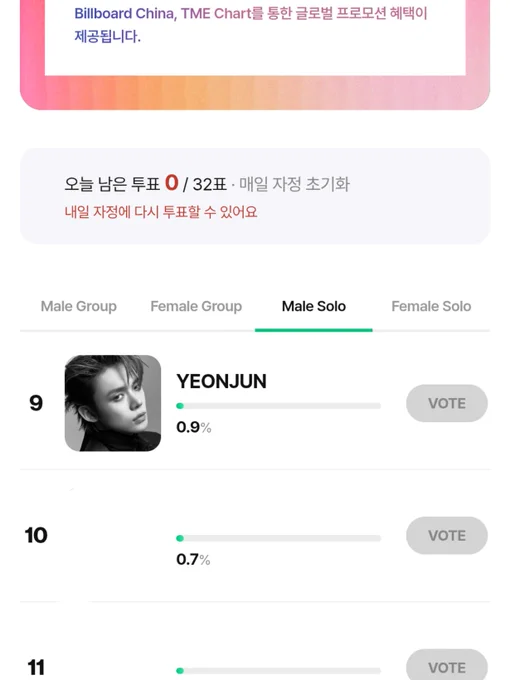This screenshot has height=680, width=510.
Task: Switch to the Male Group tab
Action: [78, 306]
